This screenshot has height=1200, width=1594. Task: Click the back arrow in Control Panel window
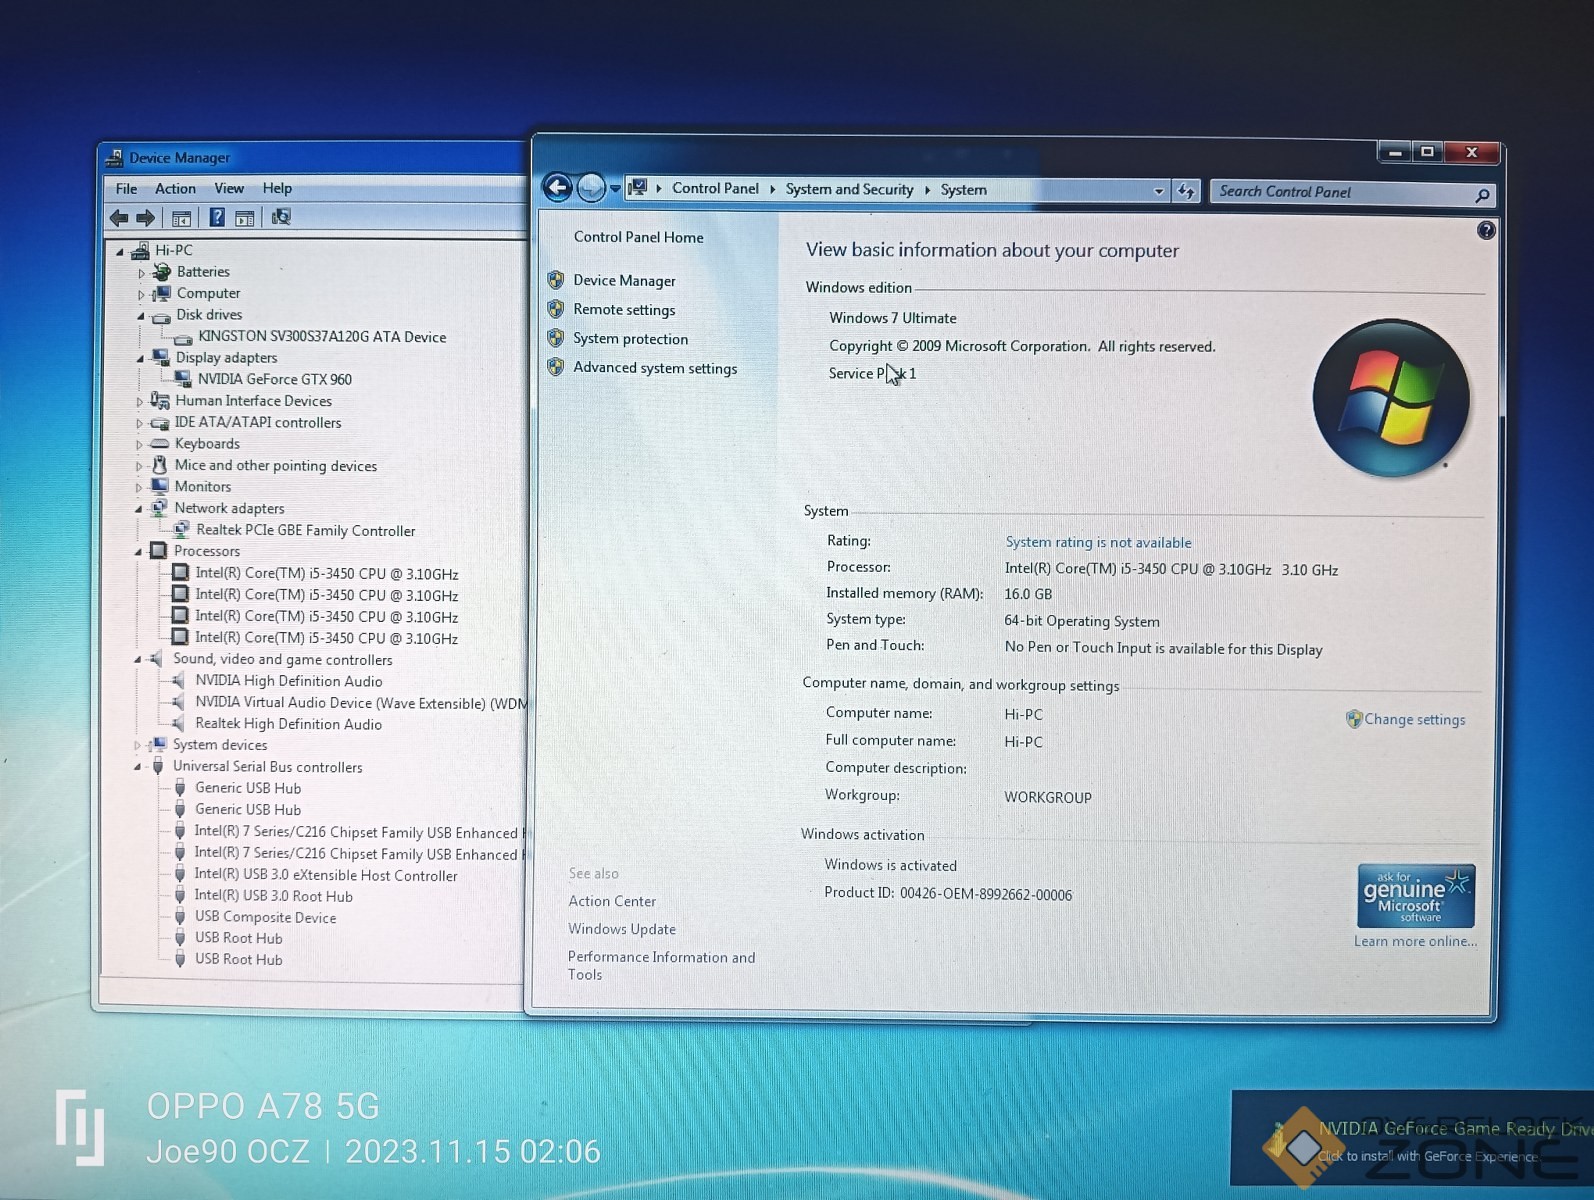(558, 188)
